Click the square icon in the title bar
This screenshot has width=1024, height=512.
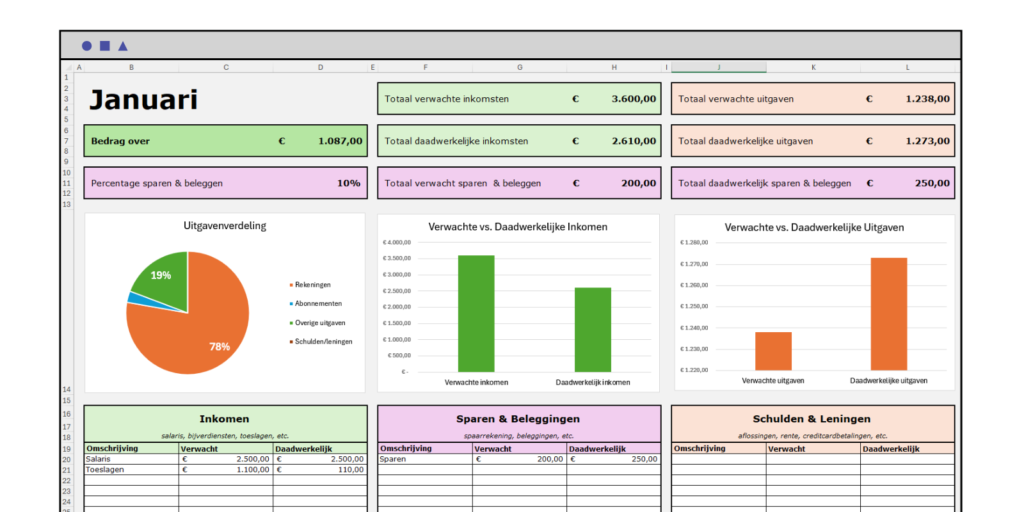[104, 46]
